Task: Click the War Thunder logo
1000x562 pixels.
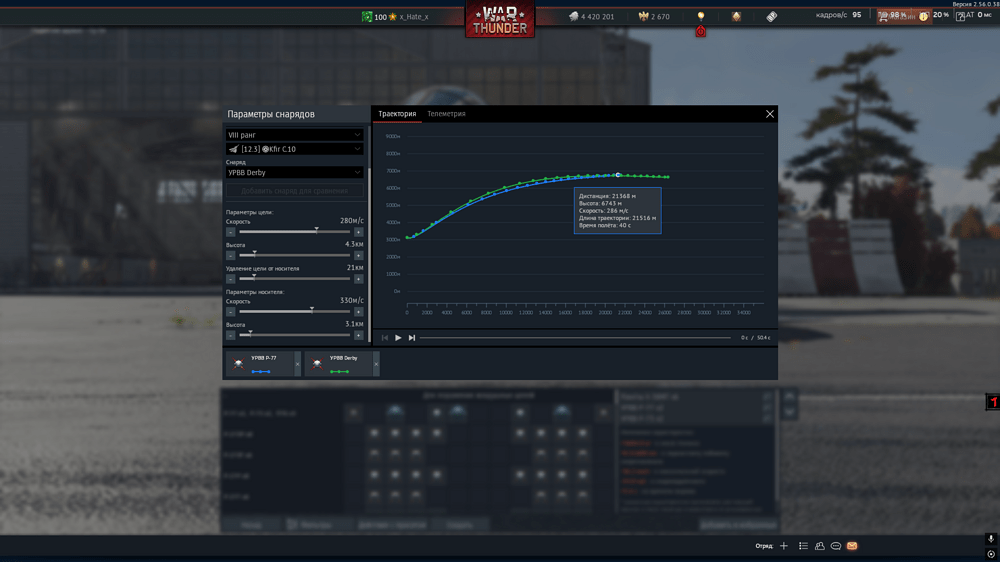Action: [x=500, y=19]
